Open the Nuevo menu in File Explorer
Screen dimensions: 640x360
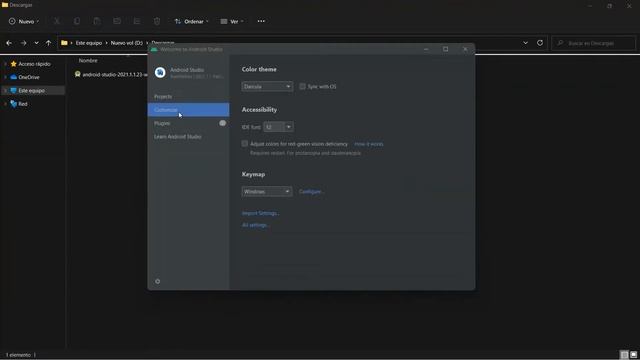(x=24, y=21)
